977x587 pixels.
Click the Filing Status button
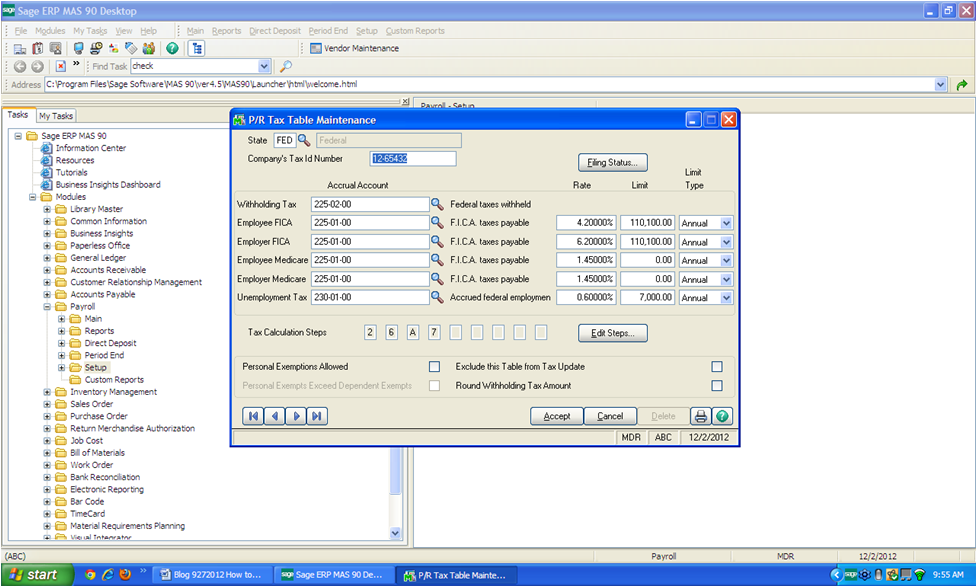point(612,162)
